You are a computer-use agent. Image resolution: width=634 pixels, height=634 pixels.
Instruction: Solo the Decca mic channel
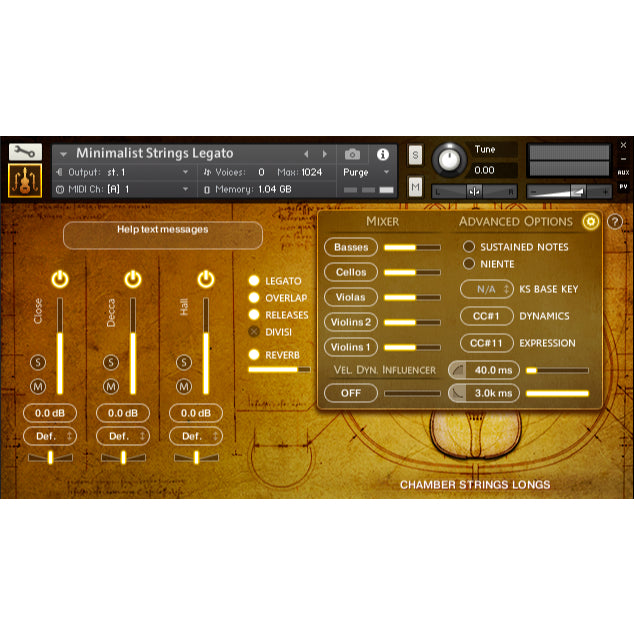click(x=111, y=362)
